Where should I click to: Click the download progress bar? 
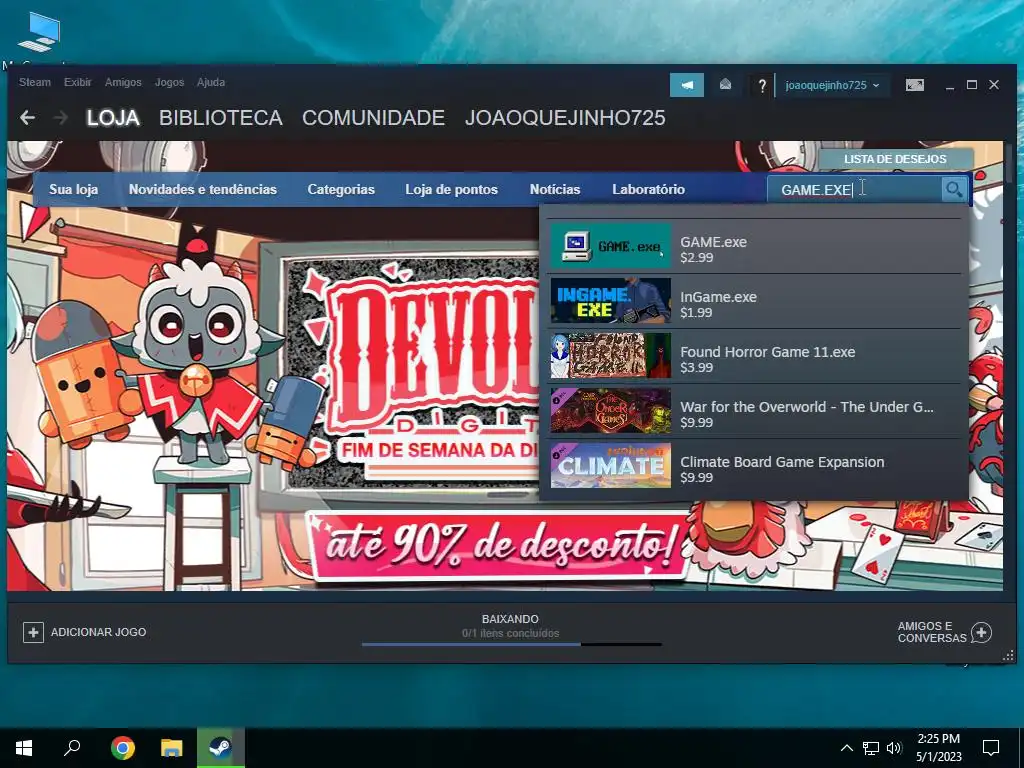coord(511,645)
